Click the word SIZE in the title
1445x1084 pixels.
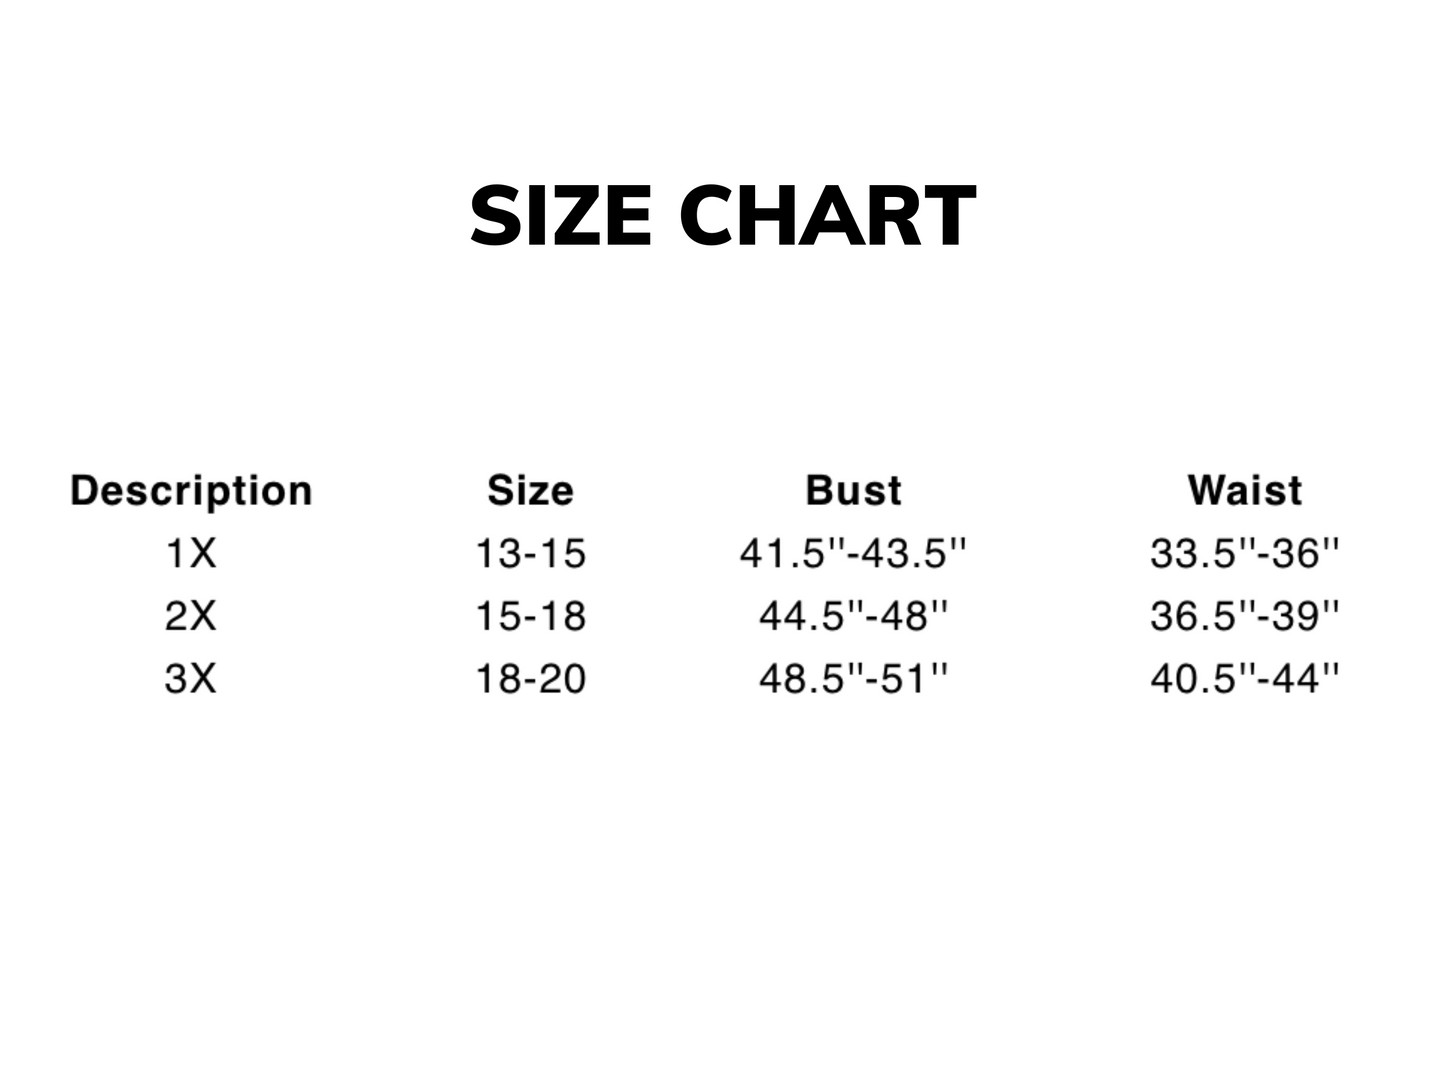click(x=561, y=215)
